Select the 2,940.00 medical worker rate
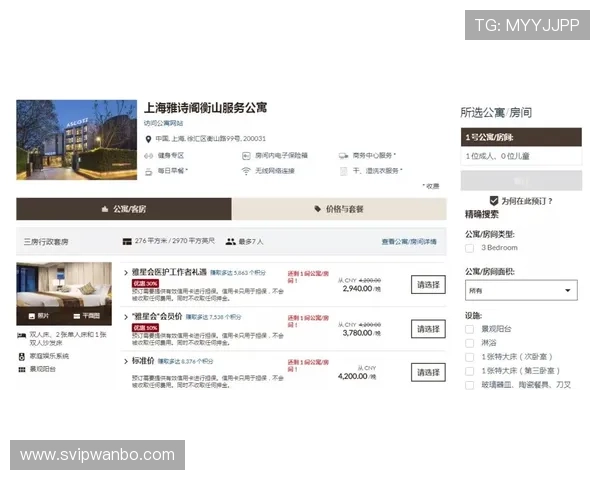The image size is (600, 480). coord(428,284)
